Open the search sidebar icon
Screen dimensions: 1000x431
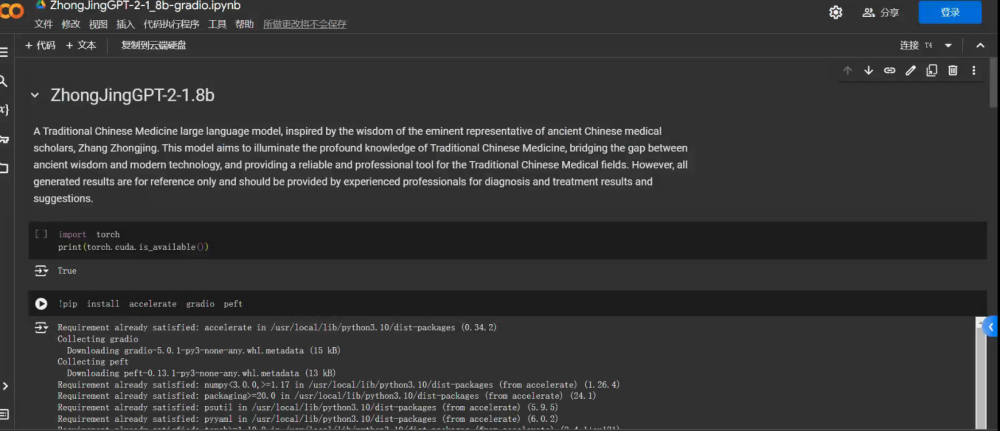click(x=3, y=81)
